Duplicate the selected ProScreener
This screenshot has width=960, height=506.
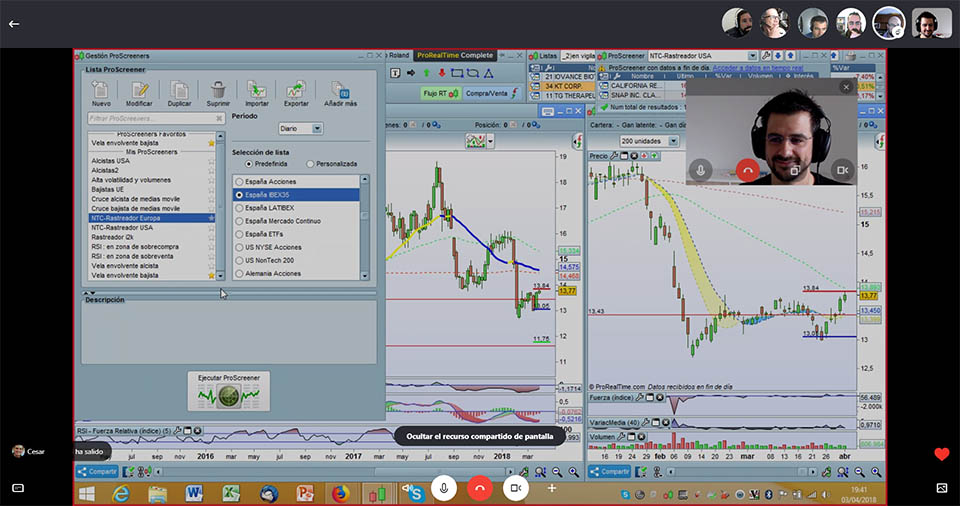point(180,91)
